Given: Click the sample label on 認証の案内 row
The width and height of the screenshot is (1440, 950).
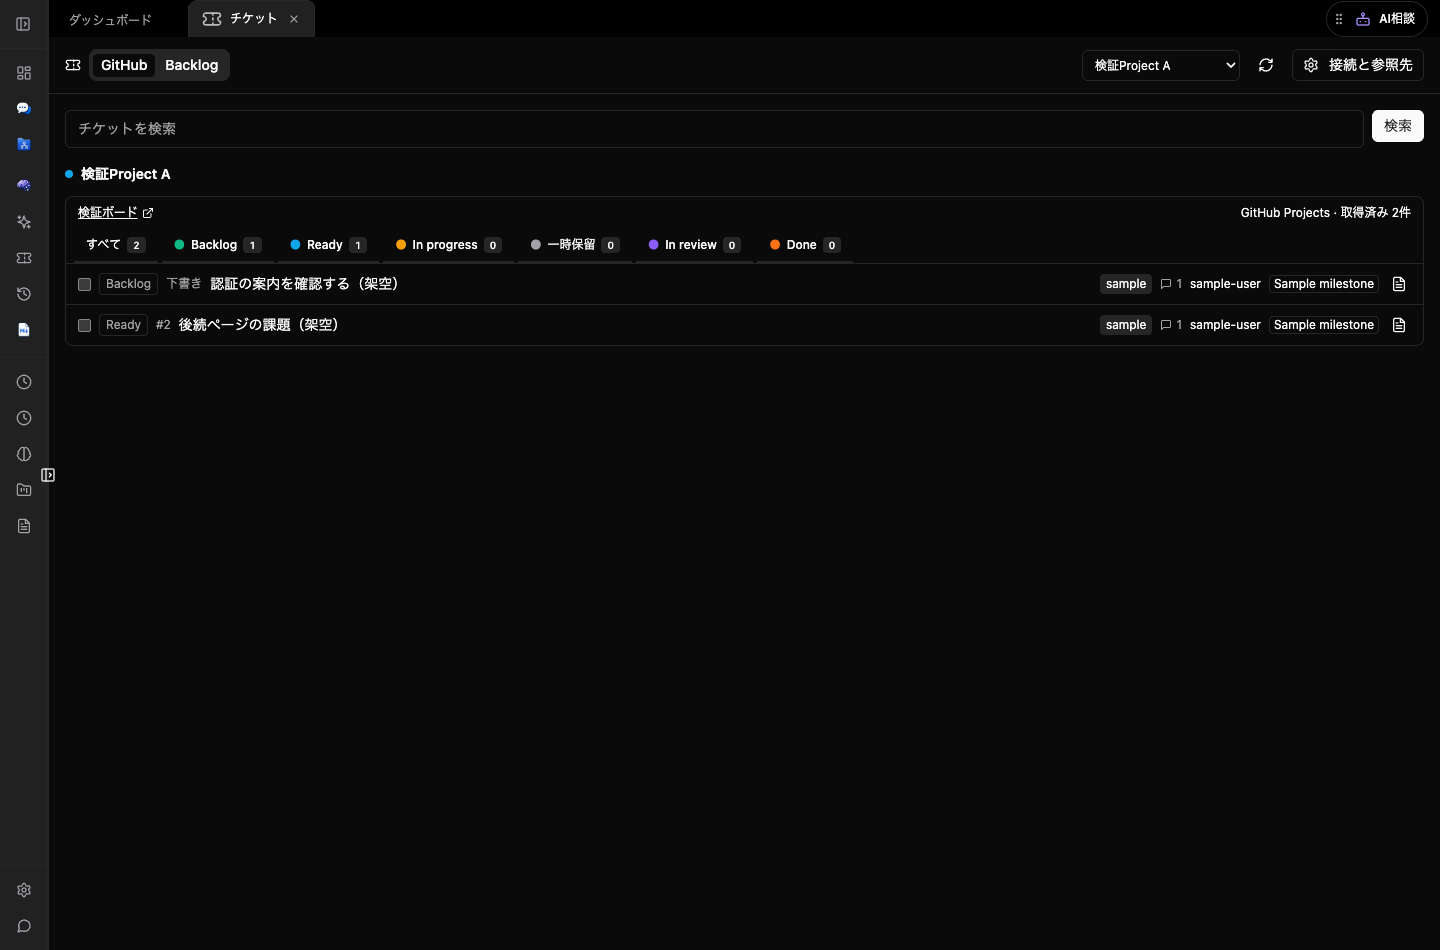Looking at the screenshot, I should (1126, 284).
